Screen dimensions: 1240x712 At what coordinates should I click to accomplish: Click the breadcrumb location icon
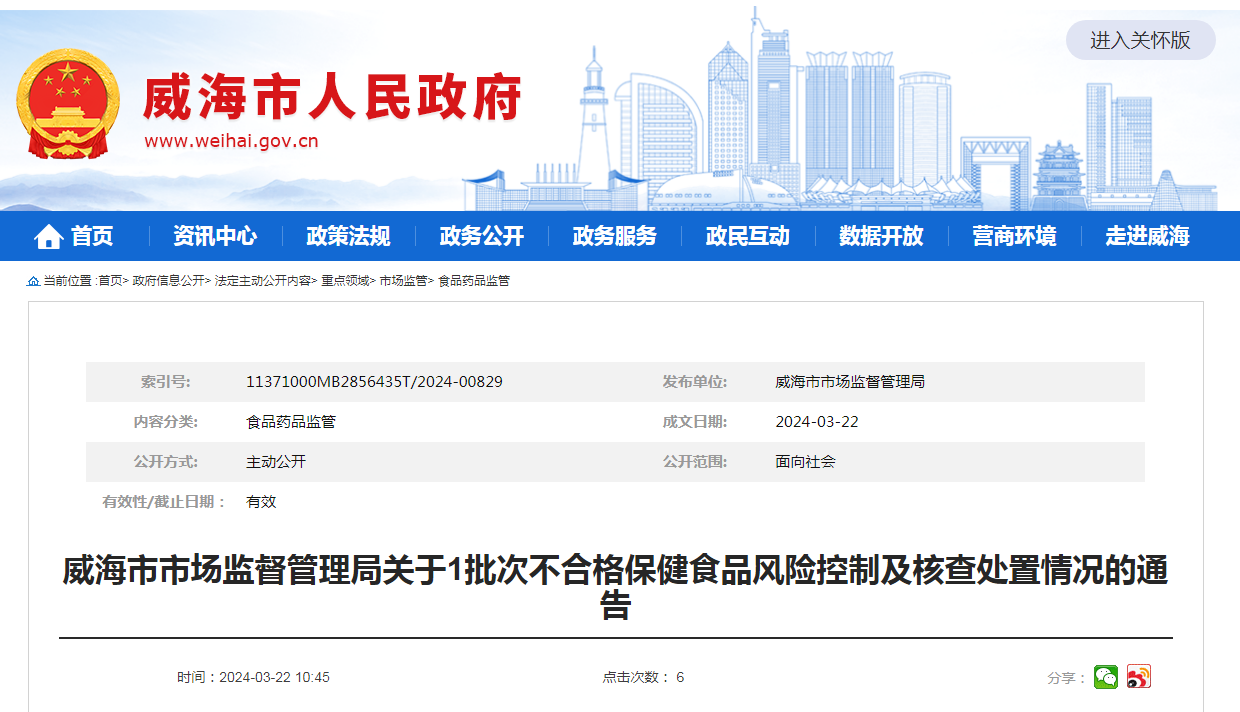(33, 281)
